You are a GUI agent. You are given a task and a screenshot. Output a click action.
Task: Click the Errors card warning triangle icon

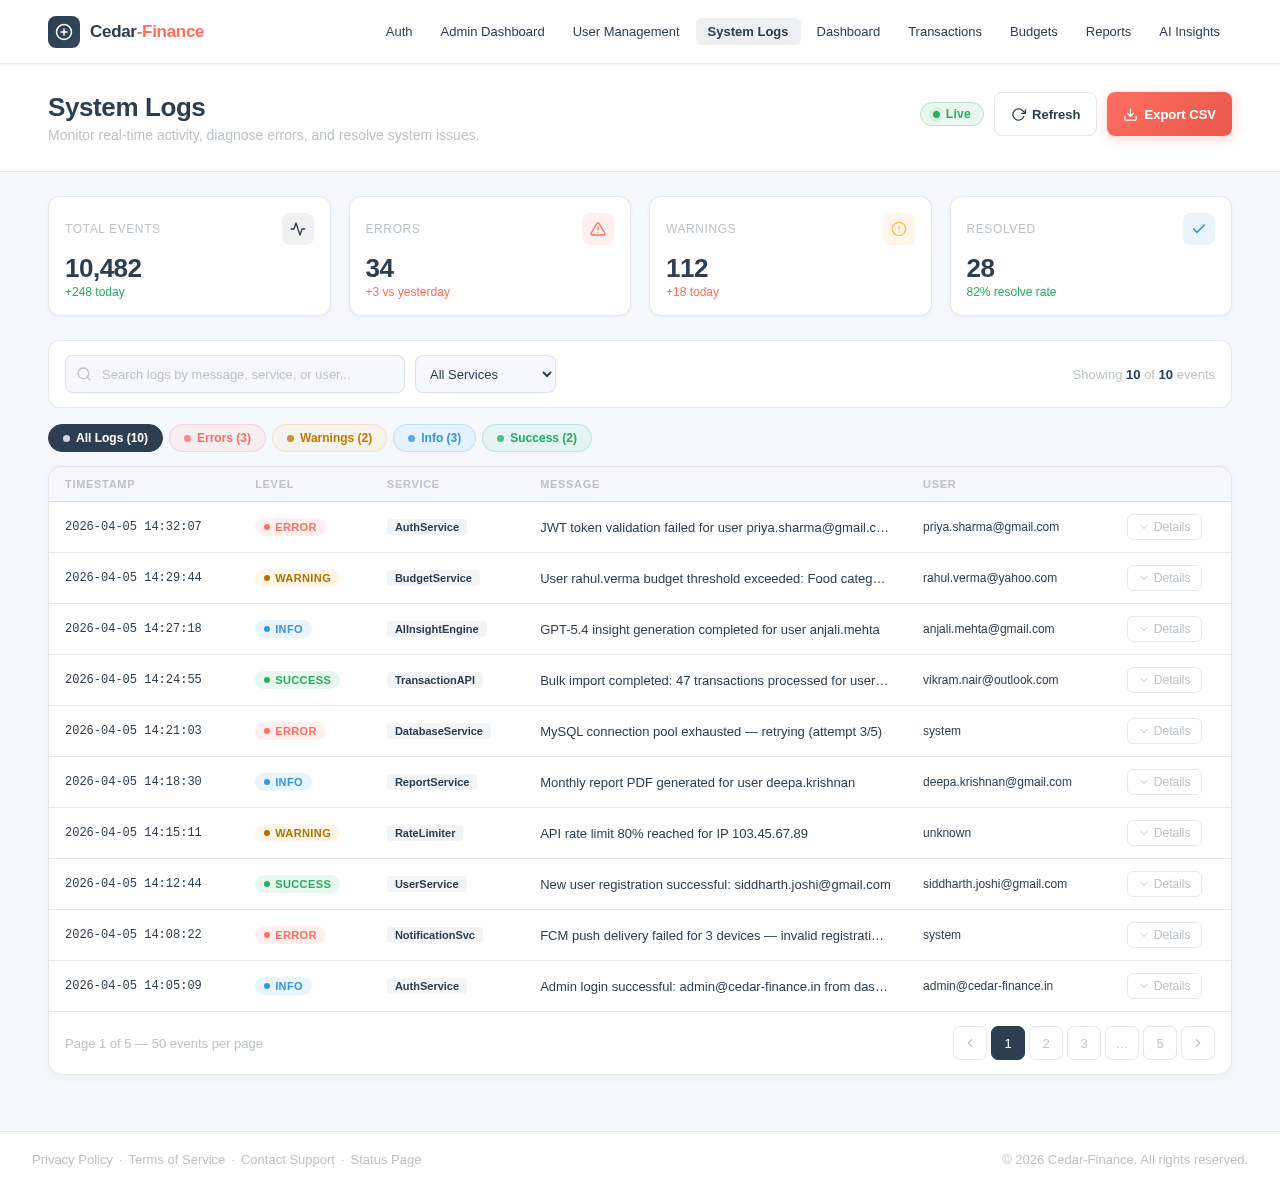pyautogui.click(x=598, y=229)
